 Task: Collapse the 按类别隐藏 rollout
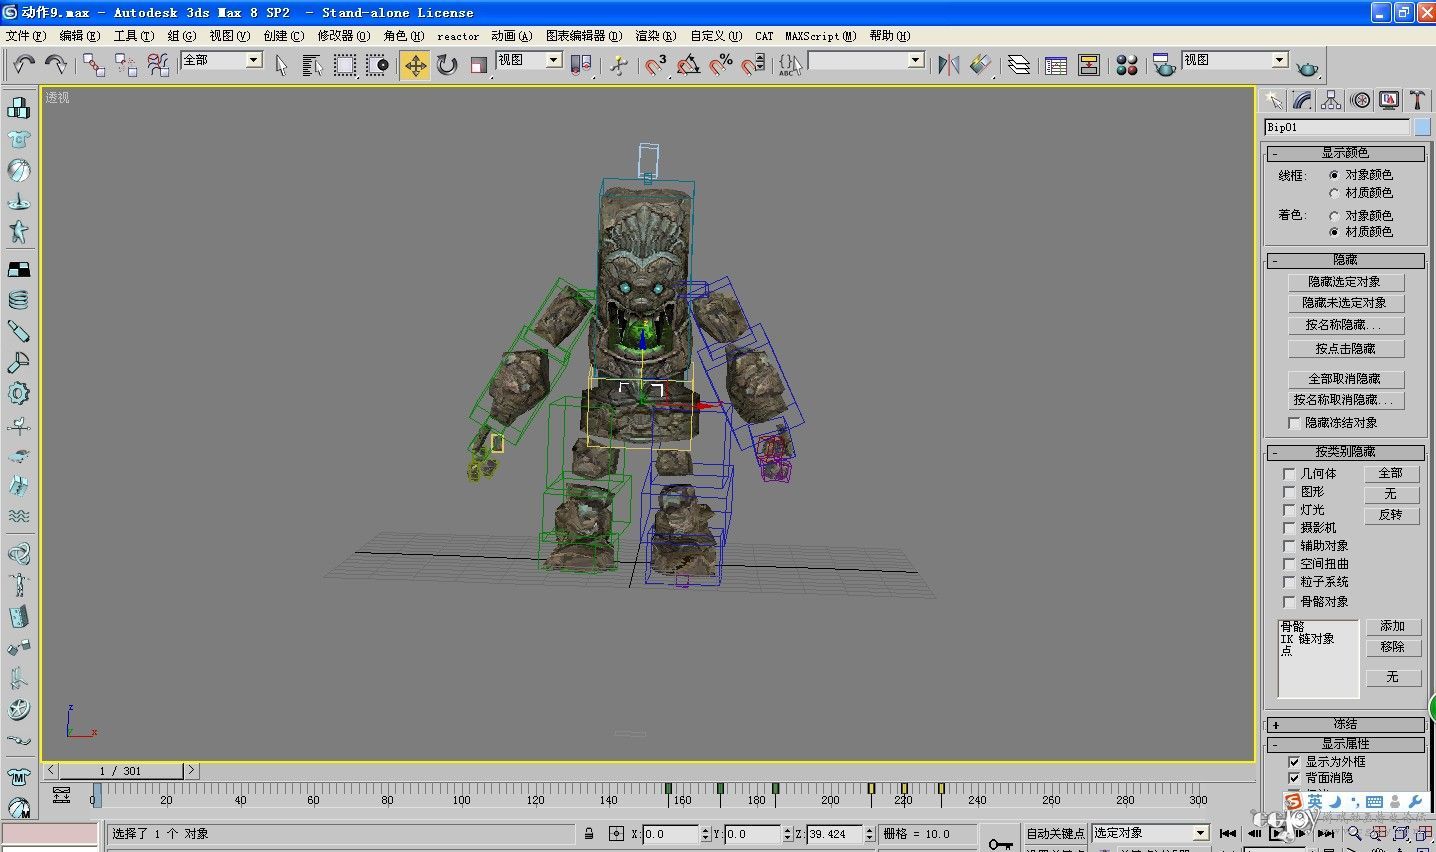(1345, 452)
